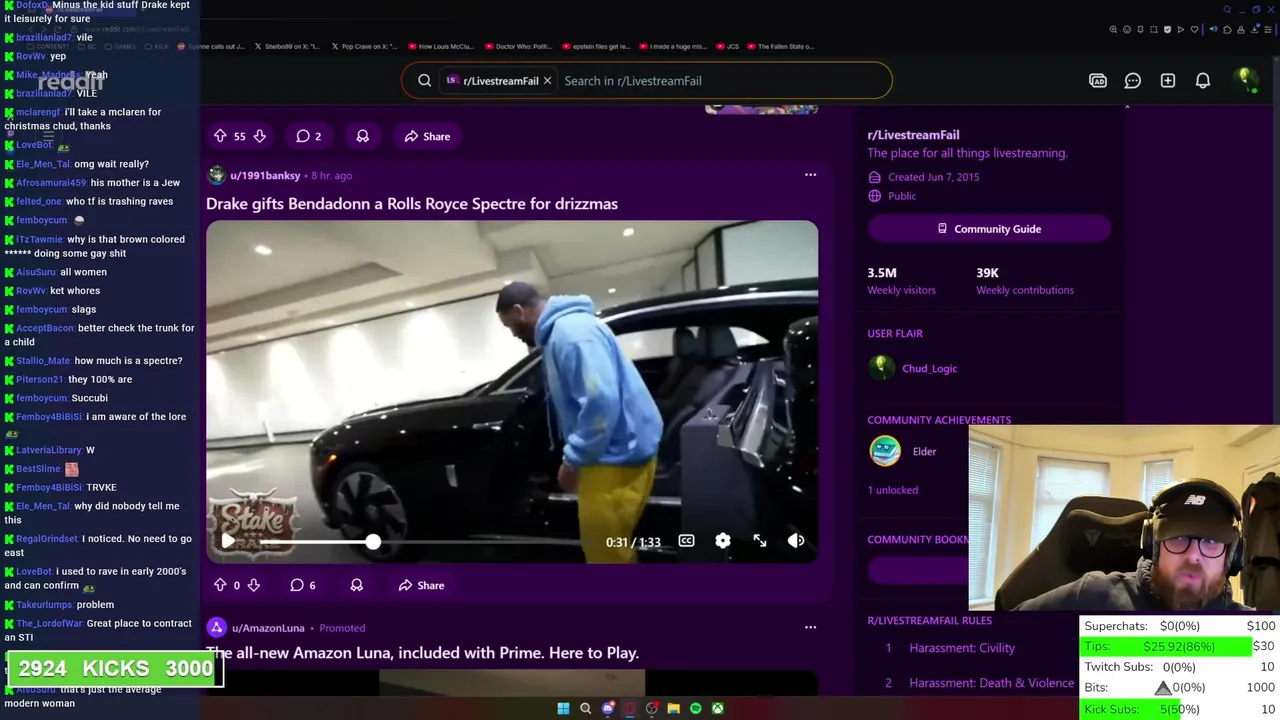Downvote the Drake Rolls Royce post
Image resolution: width=1280 pixels, height=720 pixels.
coord(253,585)
